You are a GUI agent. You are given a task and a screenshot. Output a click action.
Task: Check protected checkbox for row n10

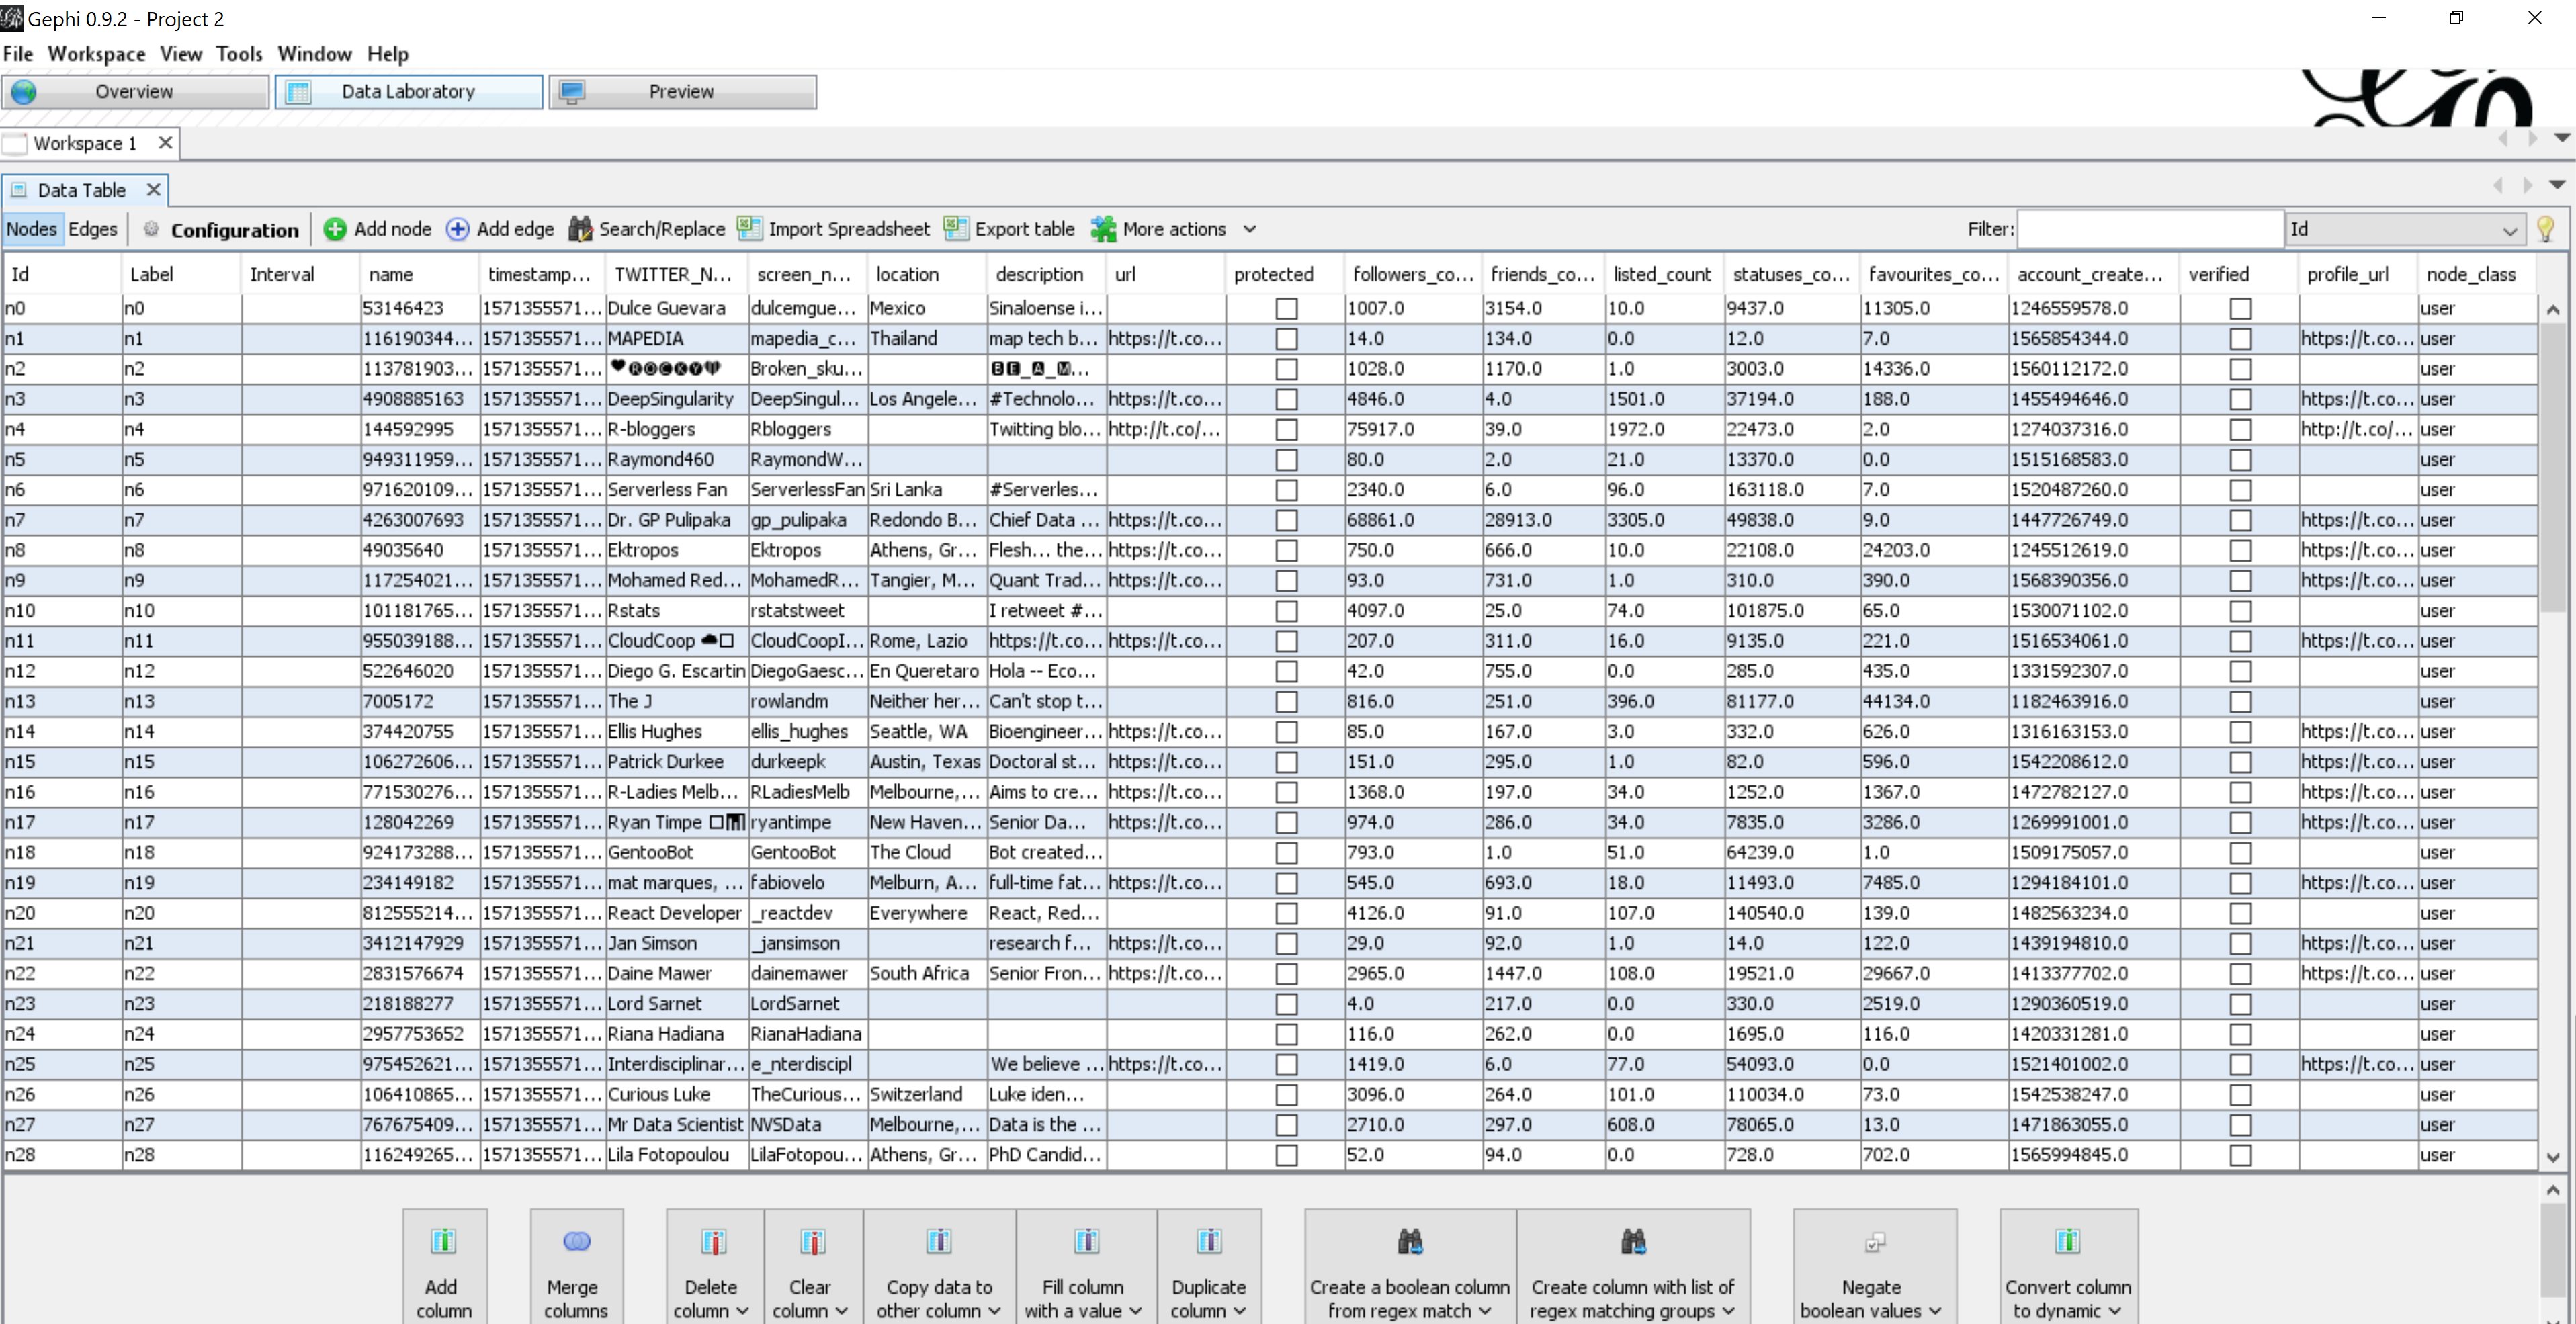(1286, 611)
